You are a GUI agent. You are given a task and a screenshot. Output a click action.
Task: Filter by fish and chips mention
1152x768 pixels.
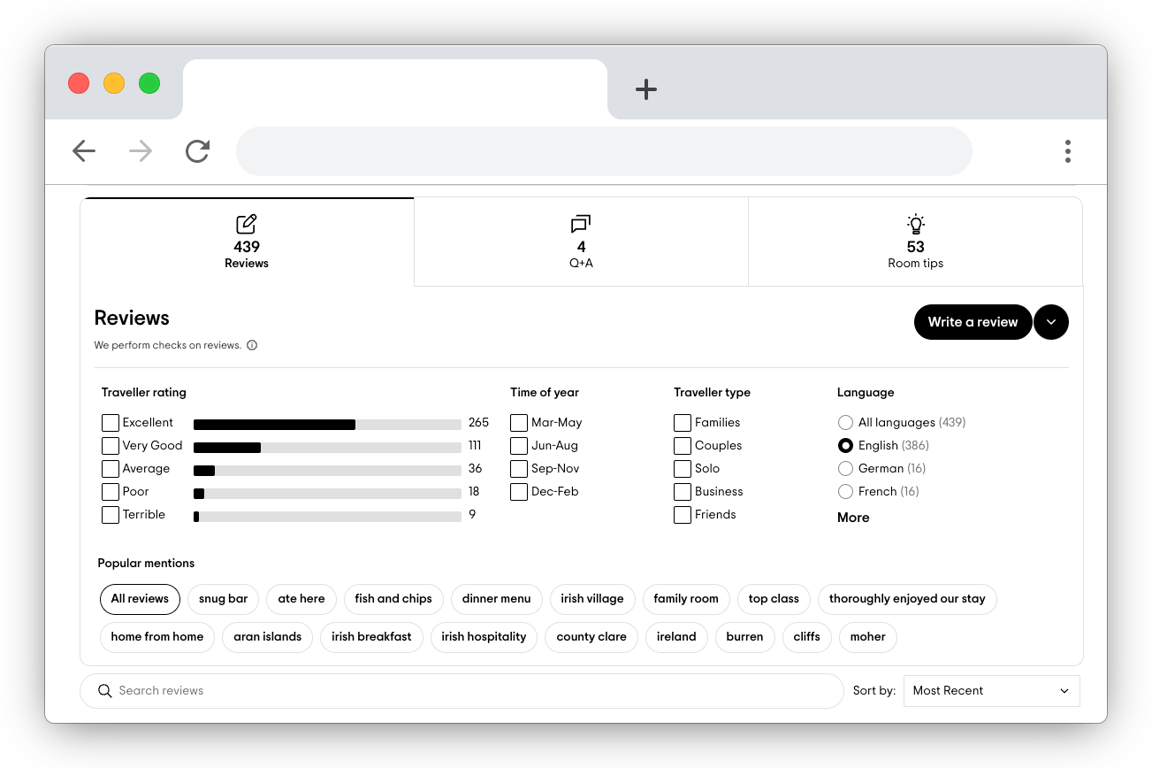[x=393, y=599]
